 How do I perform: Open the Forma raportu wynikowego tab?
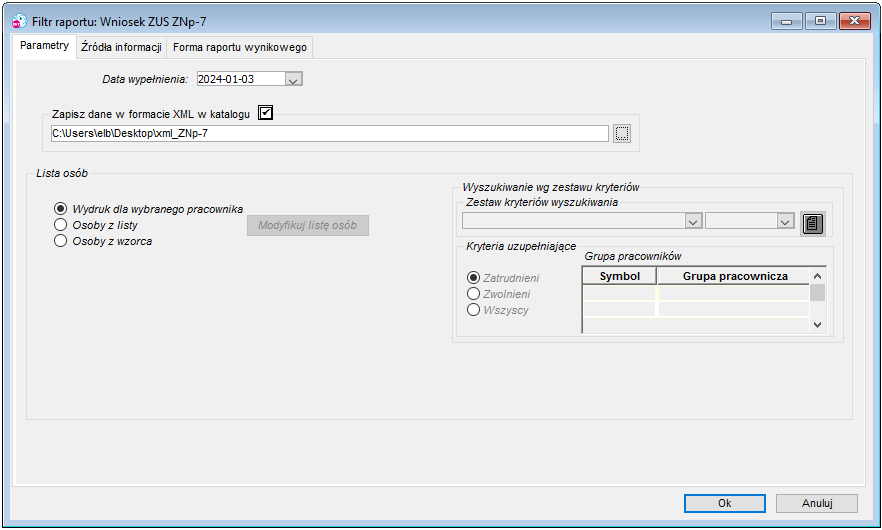click(x=240, y=47)
